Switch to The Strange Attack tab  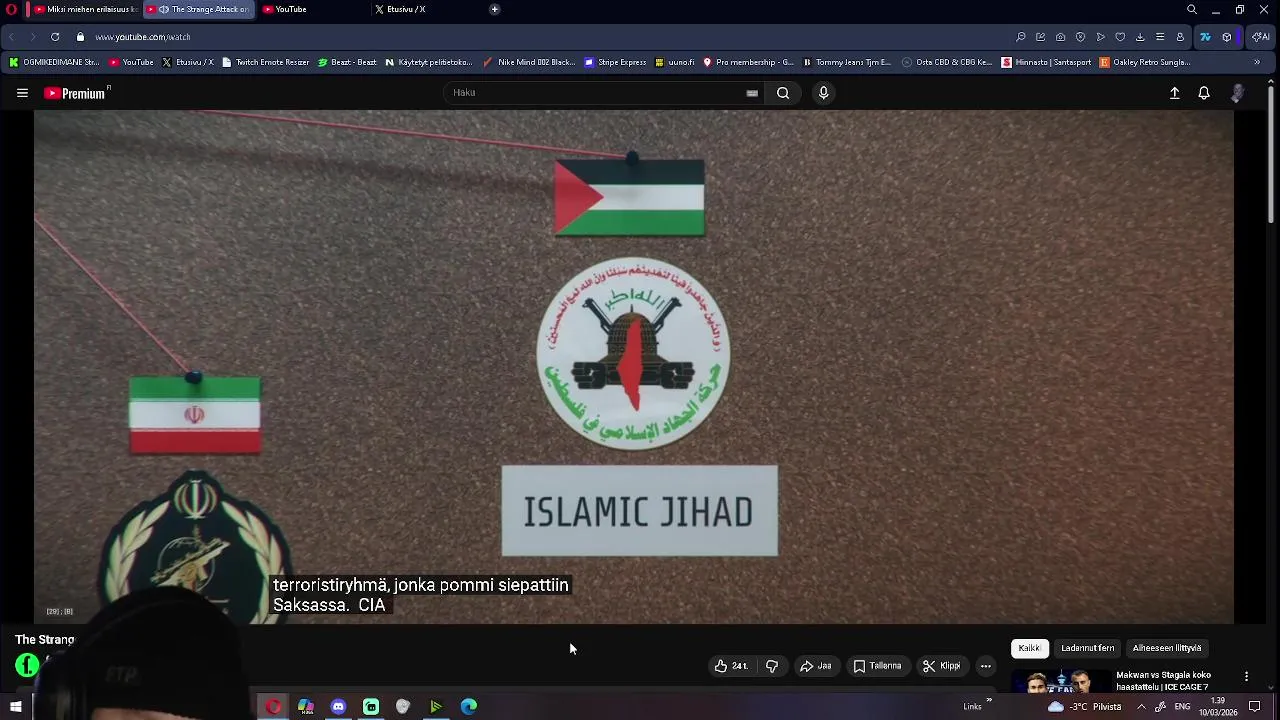click(200, 10)
